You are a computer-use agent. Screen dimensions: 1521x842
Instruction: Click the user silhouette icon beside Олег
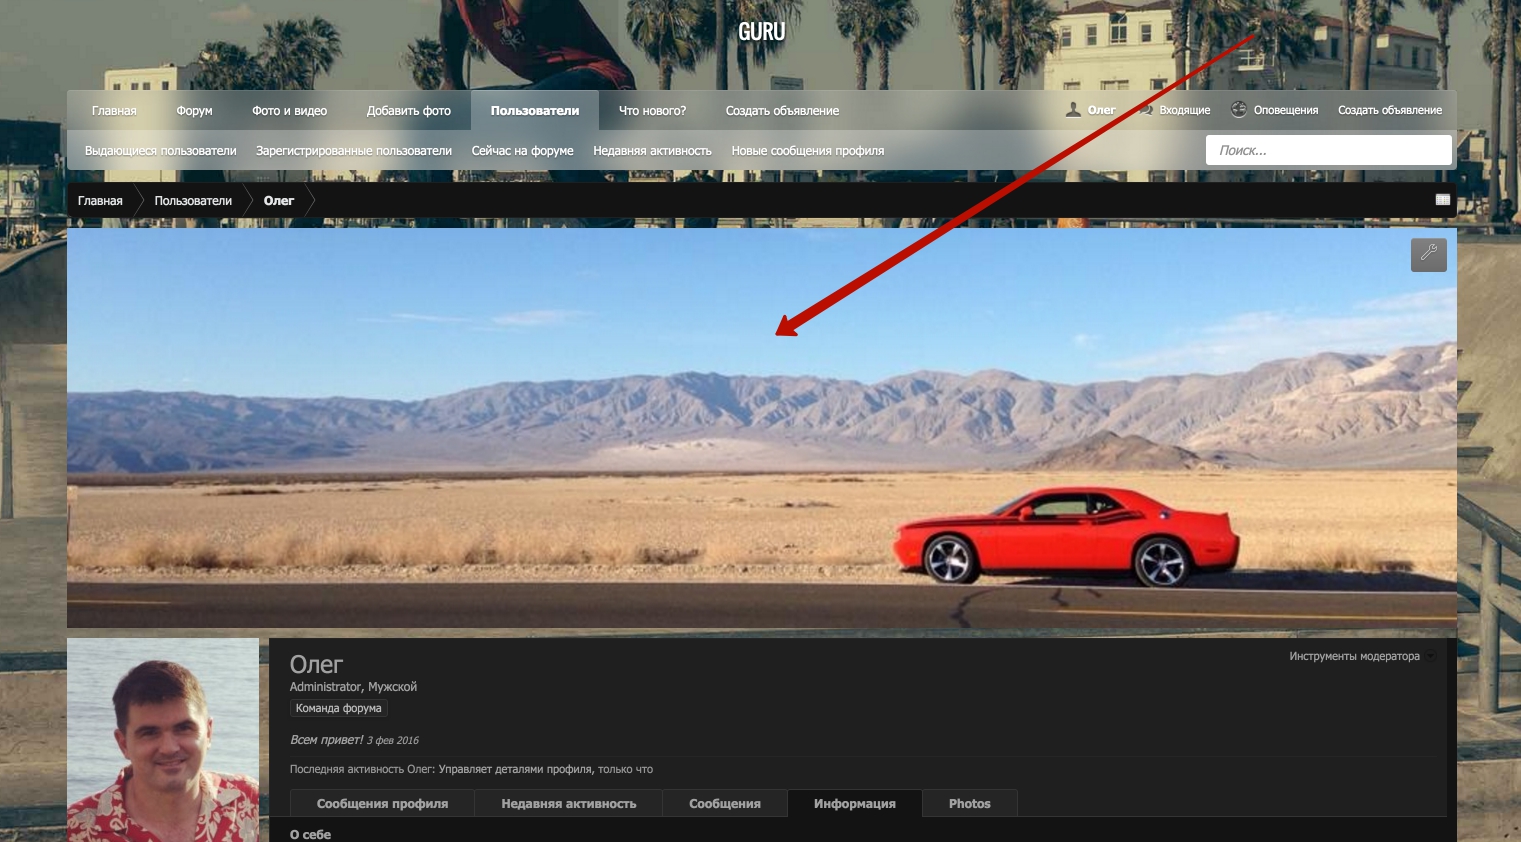click(x=1073, y=110)
